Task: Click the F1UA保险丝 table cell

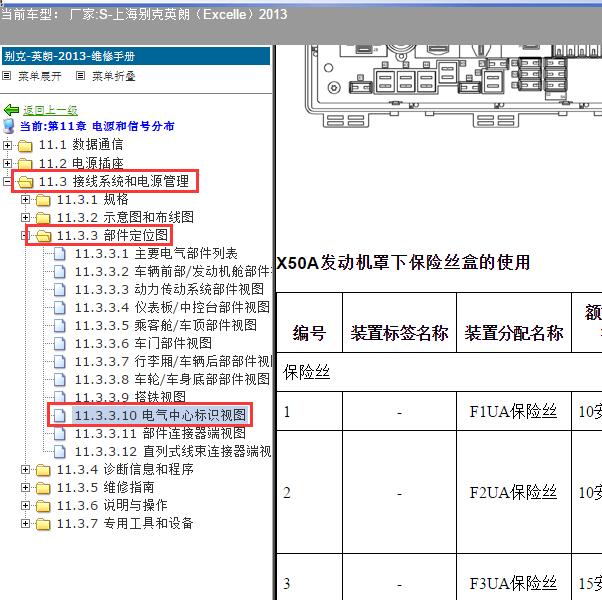Action: [x=514, y=411]
